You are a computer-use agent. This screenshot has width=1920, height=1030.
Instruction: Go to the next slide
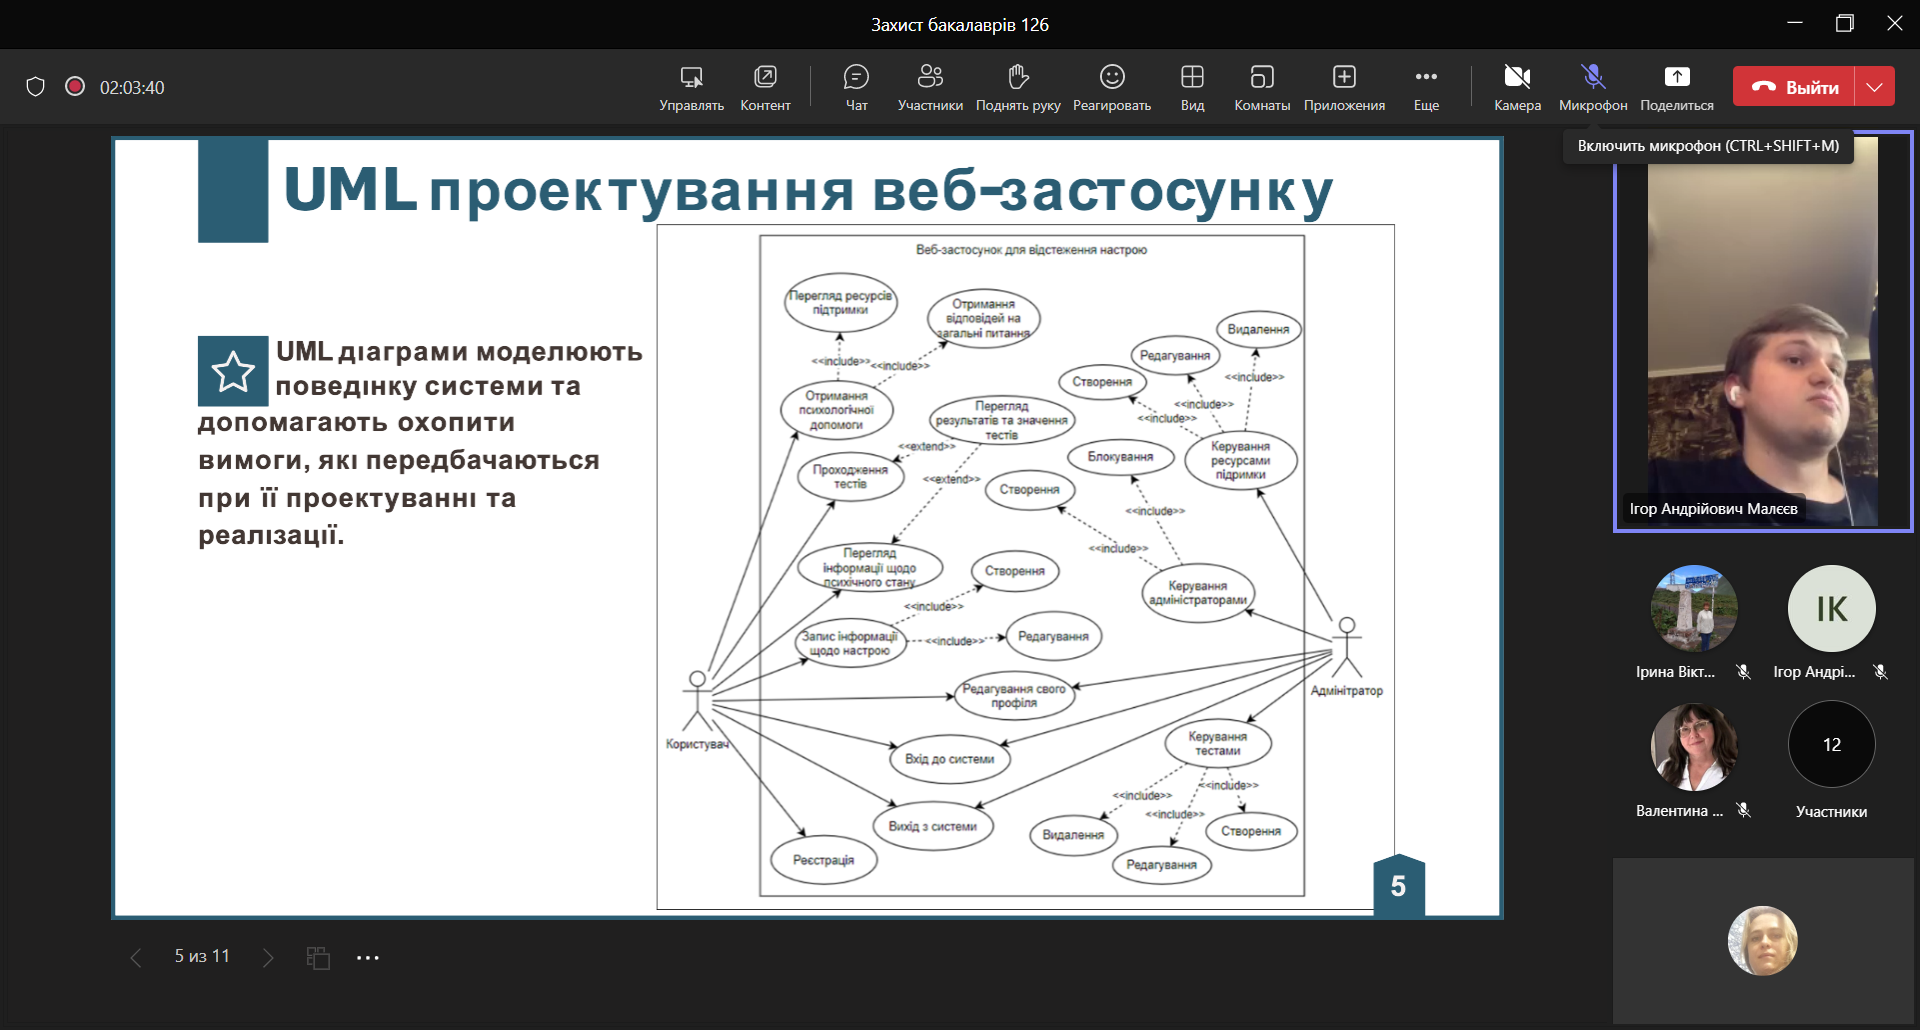(x=268, y=958)
